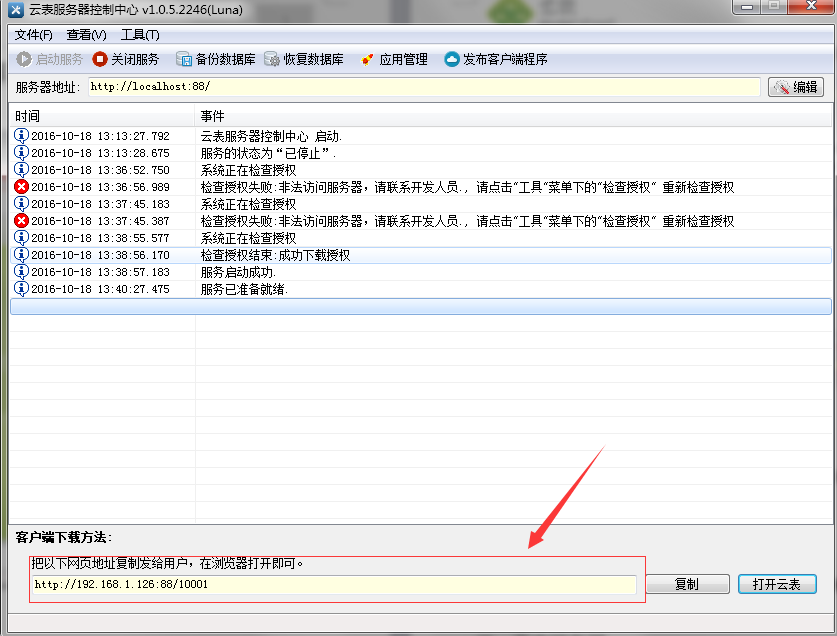Click the 服务器地址 field with localhost:88

tap(424, 87)
